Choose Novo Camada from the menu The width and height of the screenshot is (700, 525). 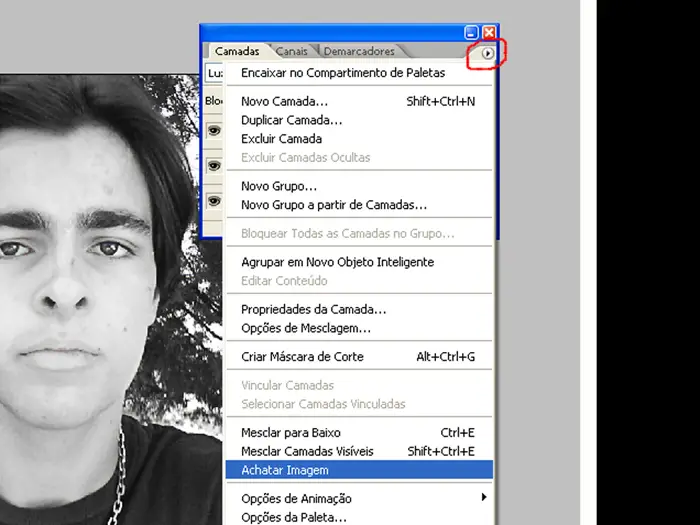coord(284,102)
